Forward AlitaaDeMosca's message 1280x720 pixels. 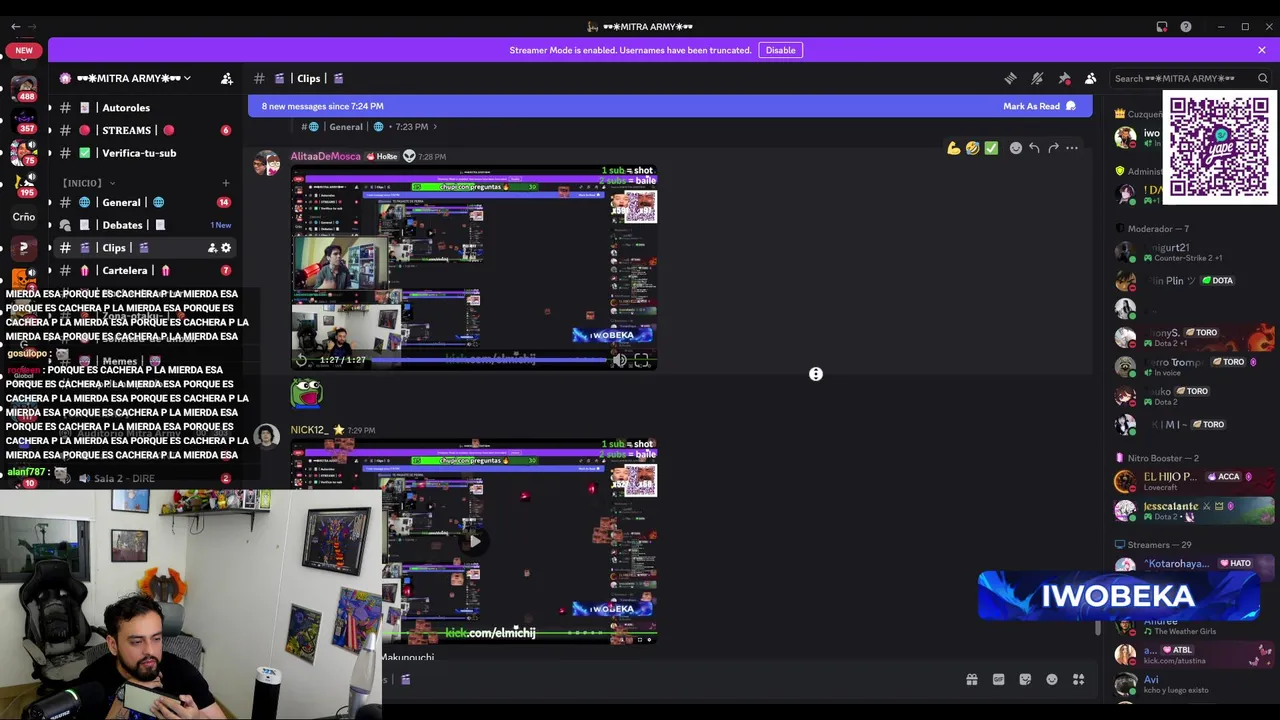1053,148
